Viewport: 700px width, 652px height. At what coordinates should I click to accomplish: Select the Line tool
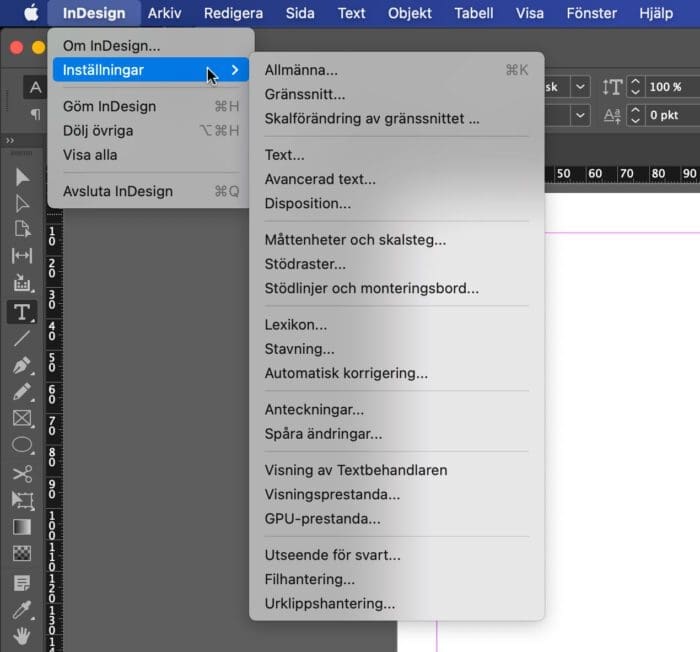tap(22, 339)
